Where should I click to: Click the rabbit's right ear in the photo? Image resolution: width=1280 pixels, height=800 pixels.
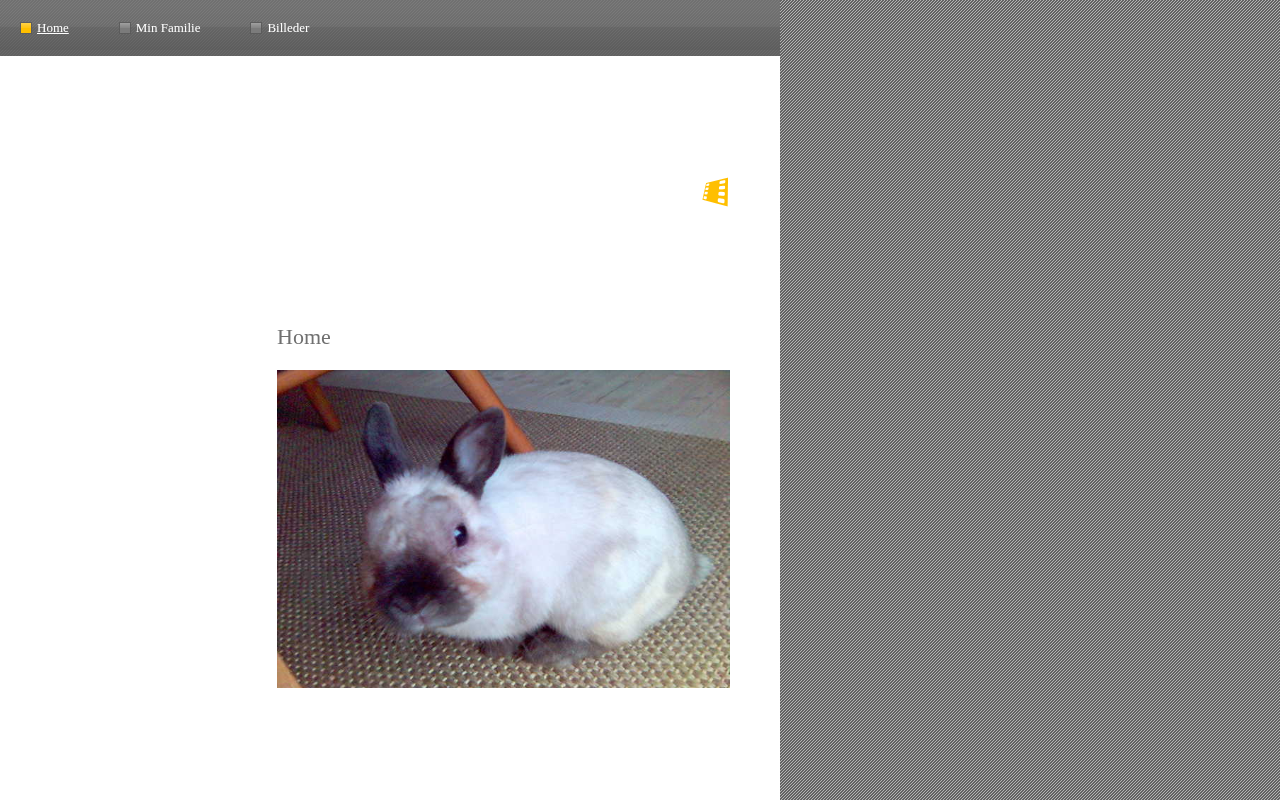[x=476, y=445]
